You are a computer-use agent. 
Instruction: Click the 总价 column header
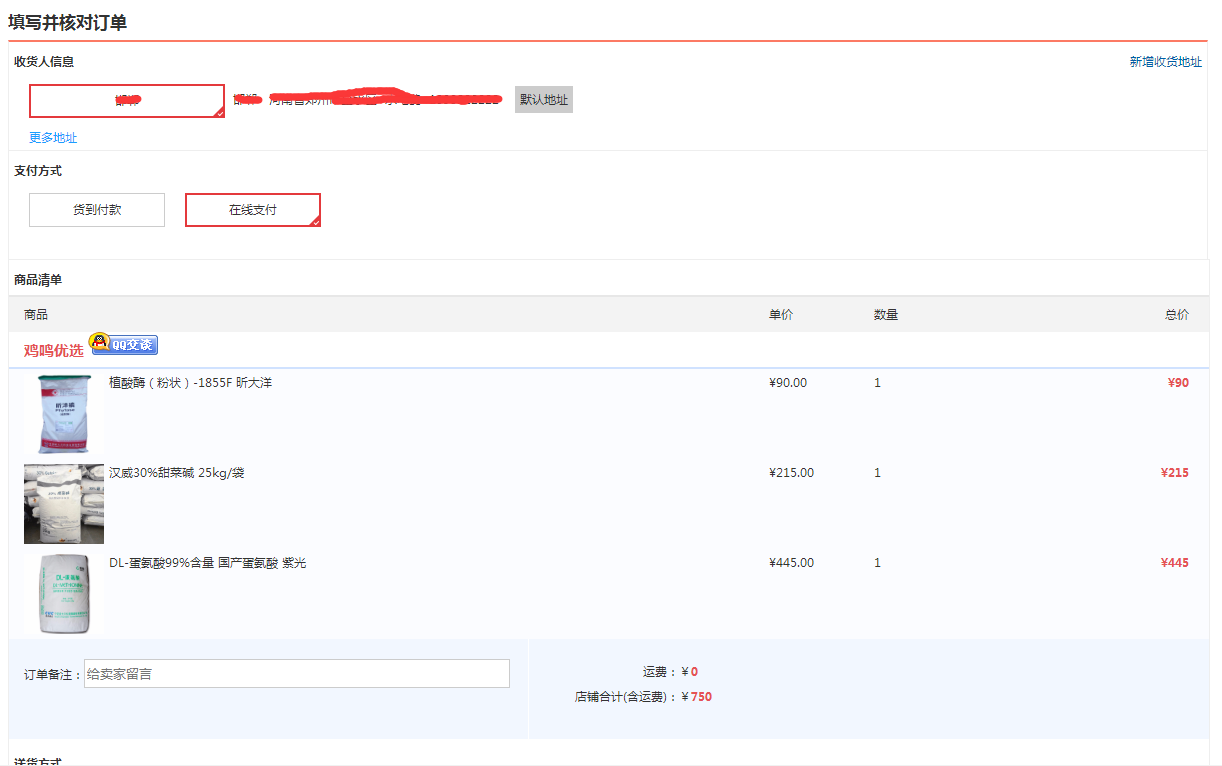[1176, 315]
